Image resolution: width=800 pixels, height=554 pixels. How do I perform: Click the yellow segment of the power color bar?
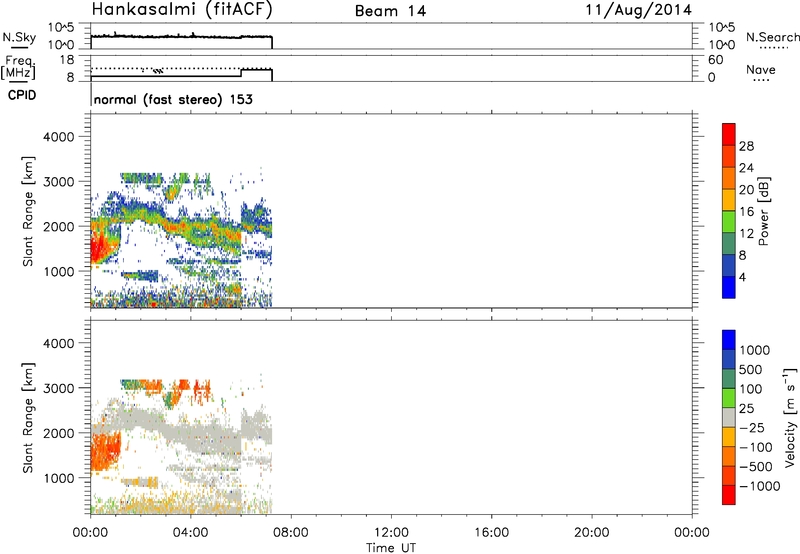729,200
